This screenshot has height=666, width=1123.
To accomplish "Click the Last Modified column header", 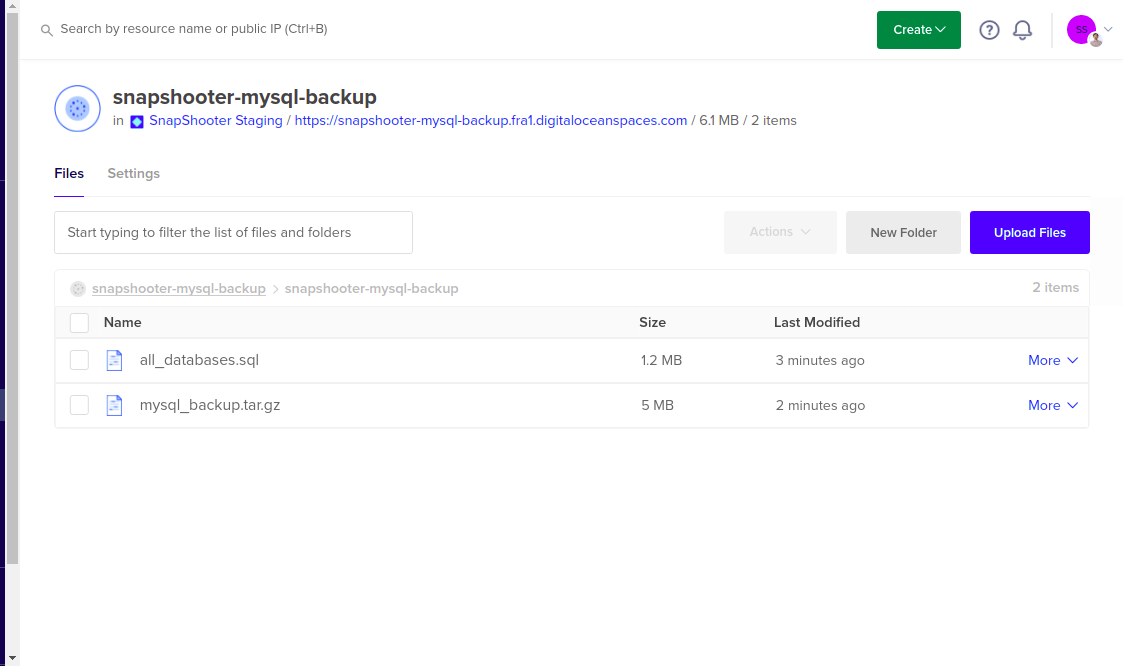I will coord(816,323).
